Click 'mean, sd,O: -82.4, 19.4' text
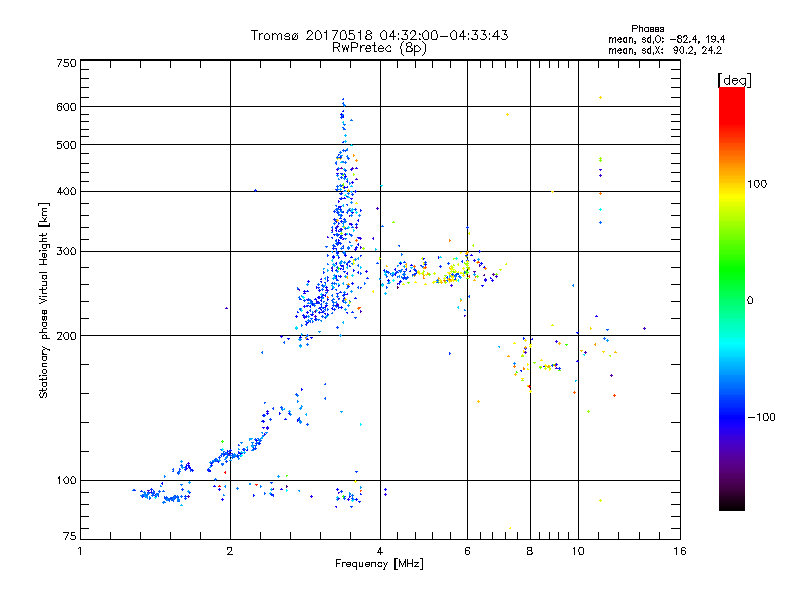This screenshot has width=800, height=600. (x=666, y=40)
